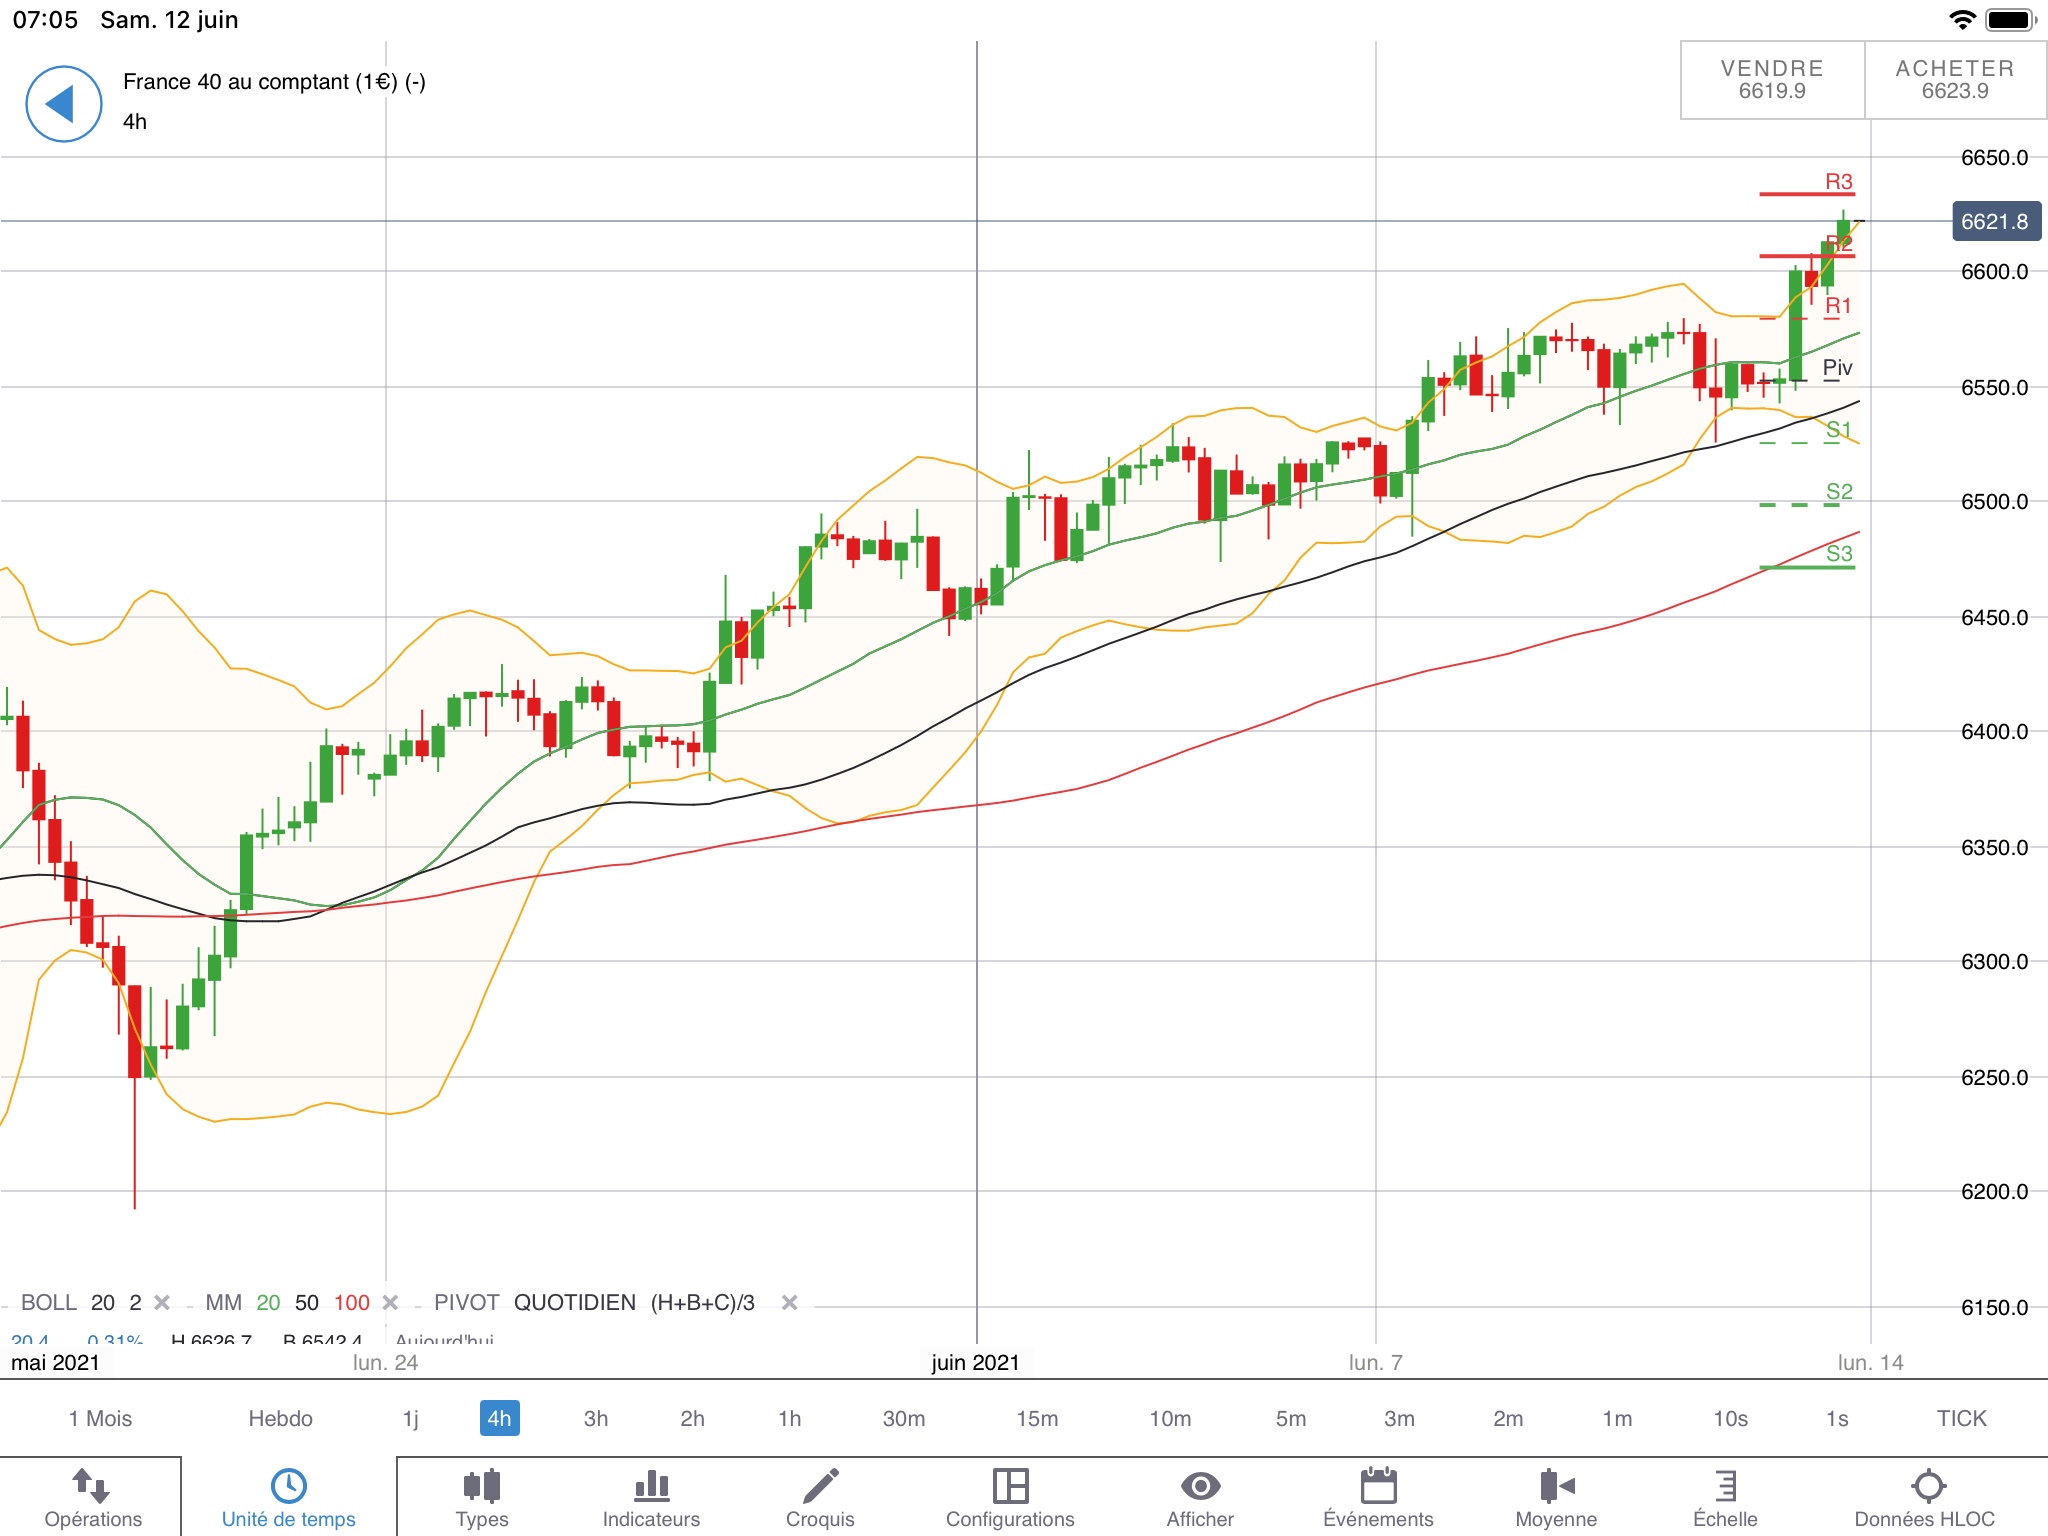
Task: Remove the MM 20 50 100 indicator
Action: (391, 1303)
